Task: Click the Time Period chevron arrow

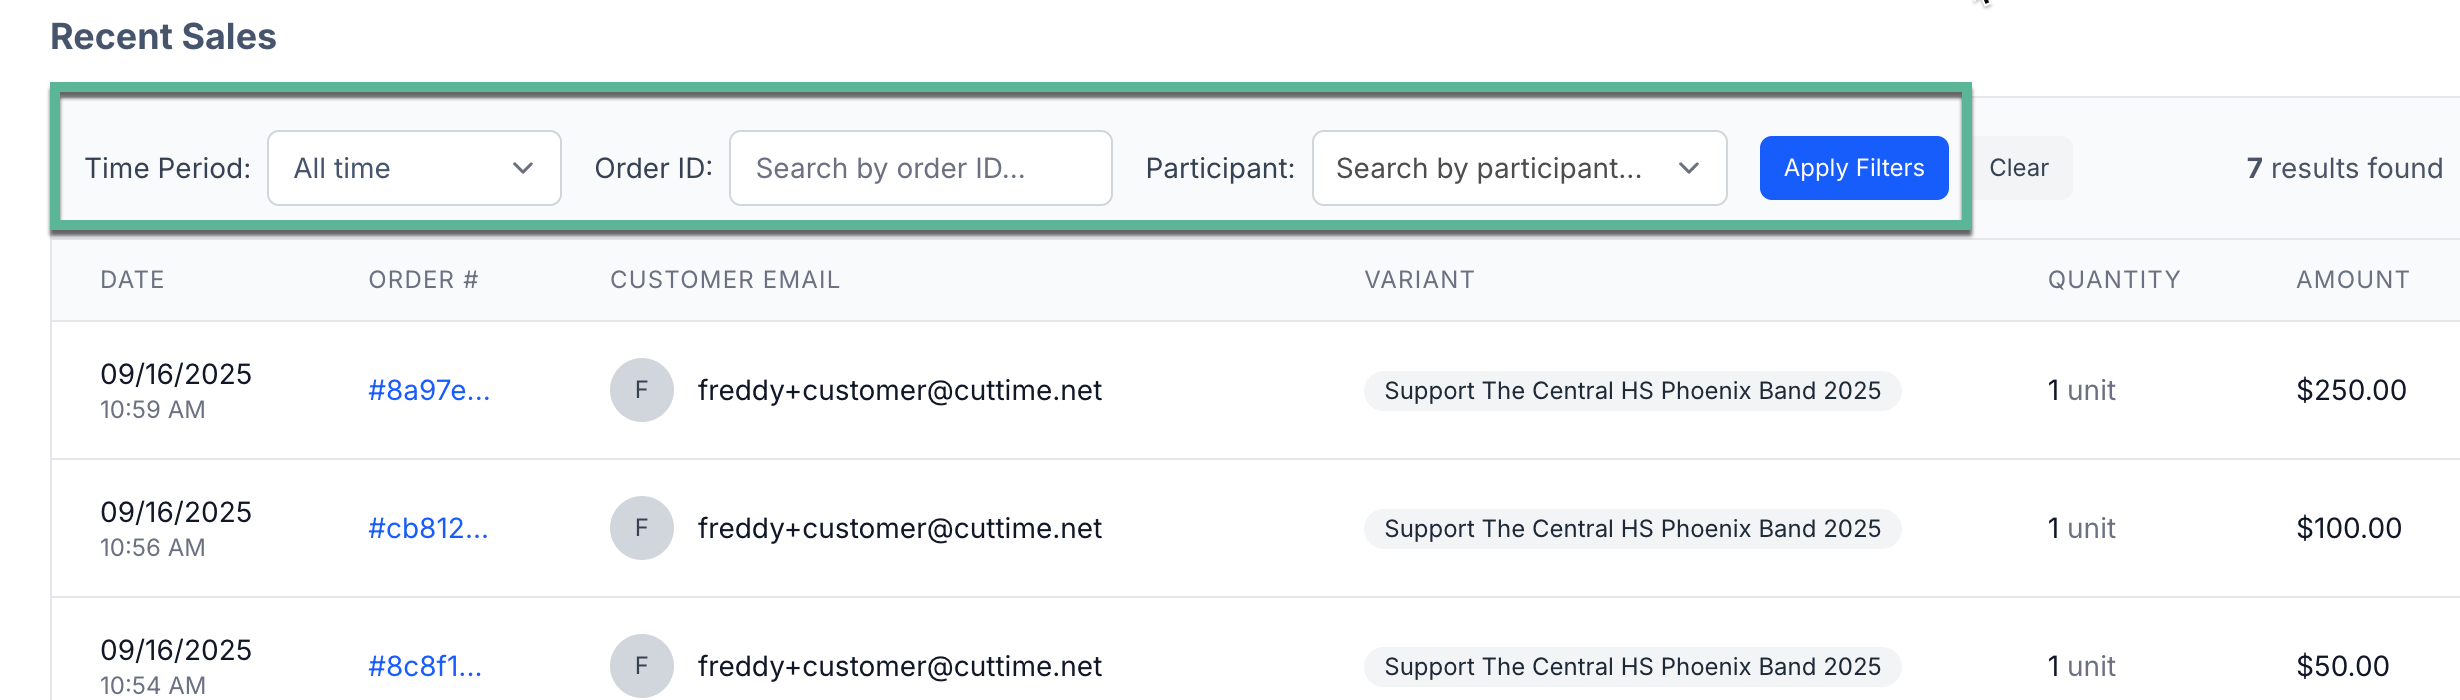Action: pyautogui.click(x=522, y=168)
